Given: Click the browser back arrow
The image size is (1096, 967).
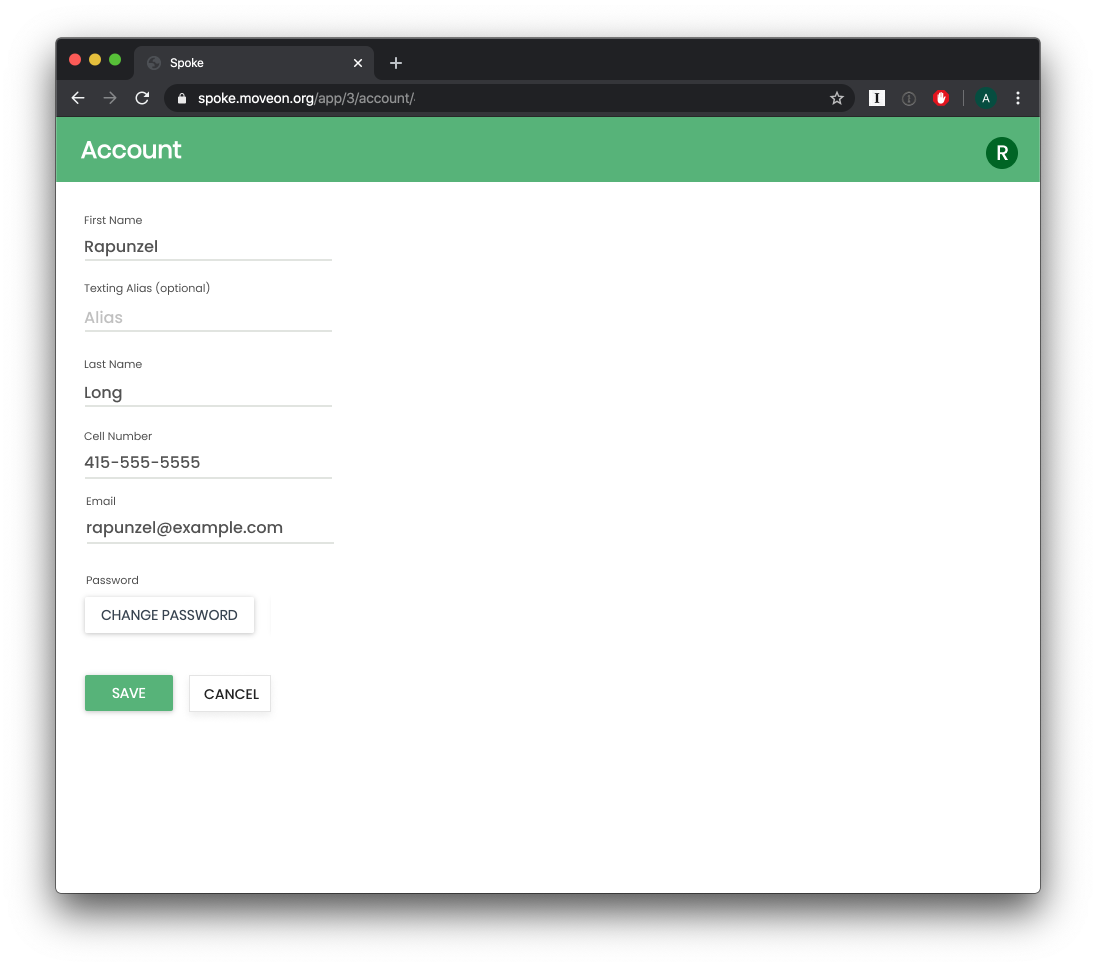Looking at the screenshot, I should [78, 99].
